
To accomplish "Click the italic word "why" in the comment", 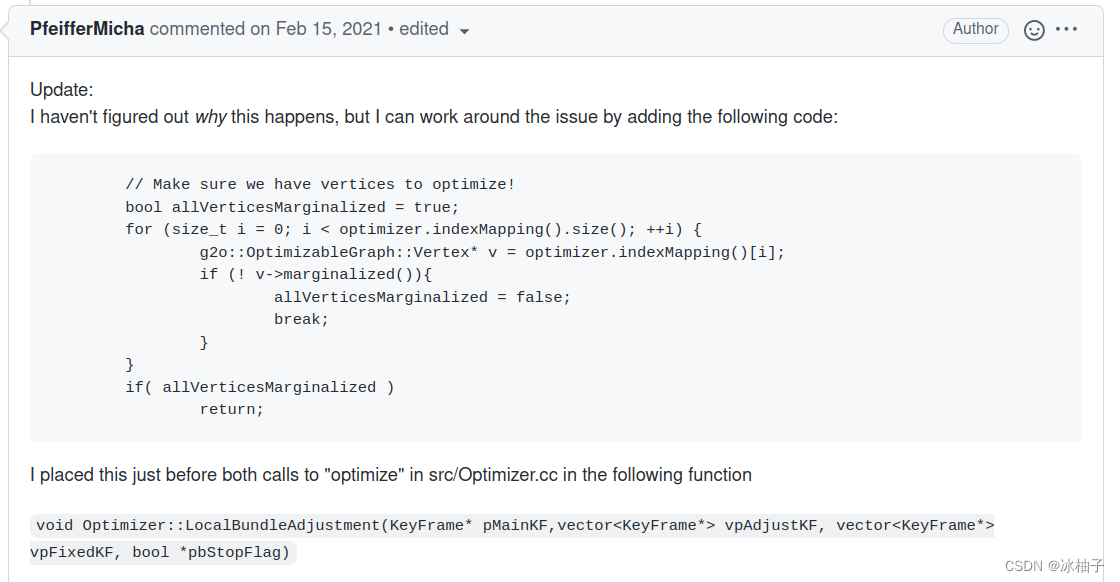I will pyautogui.click(x=210, y=117).
